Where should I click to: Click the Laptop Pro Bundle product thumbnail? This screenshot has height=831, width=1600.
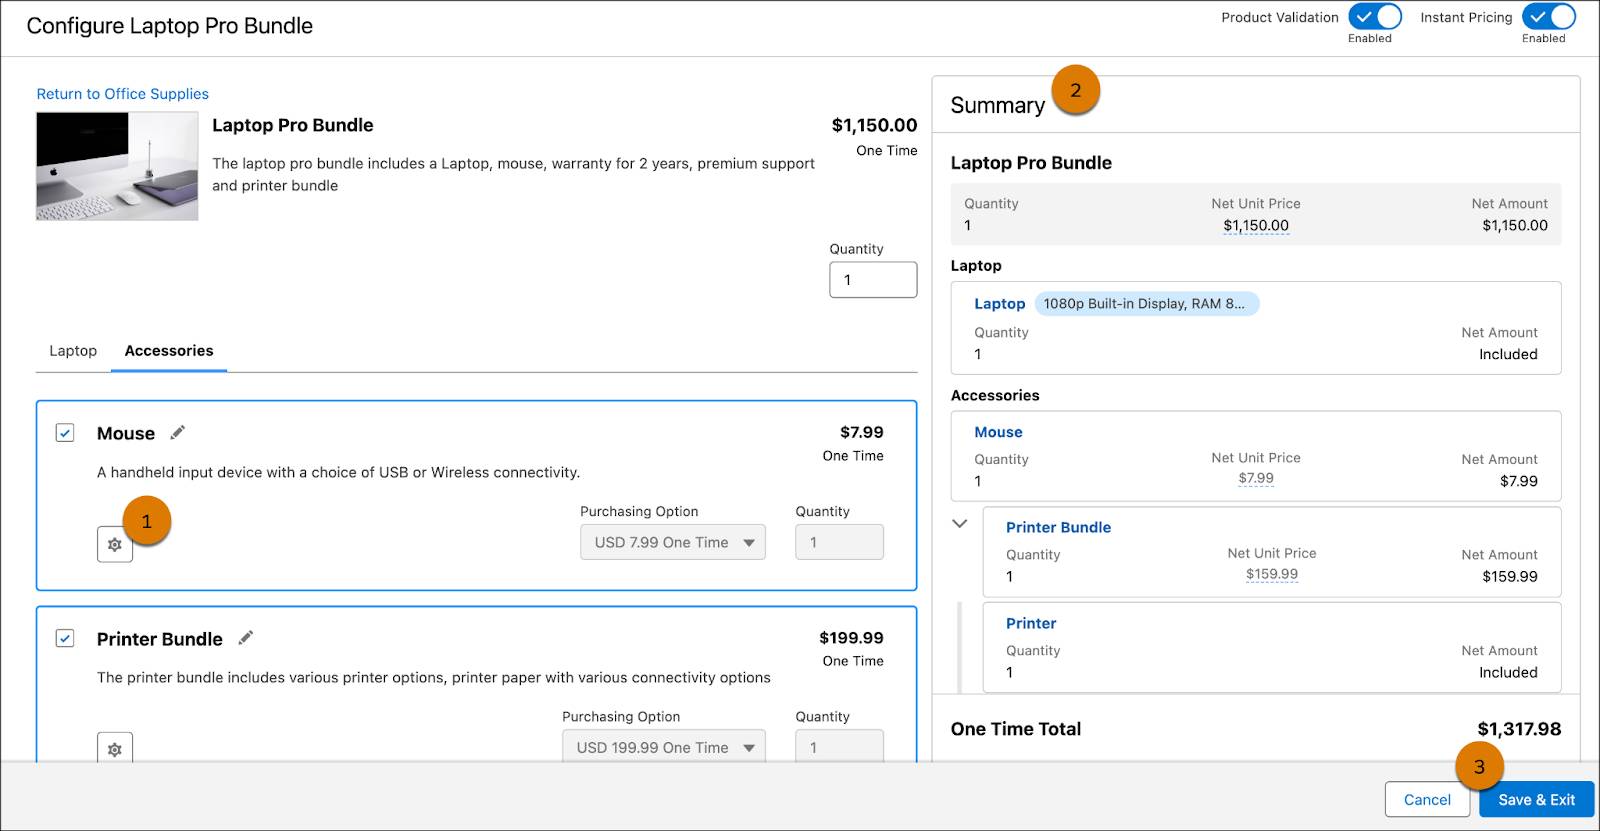117,166
